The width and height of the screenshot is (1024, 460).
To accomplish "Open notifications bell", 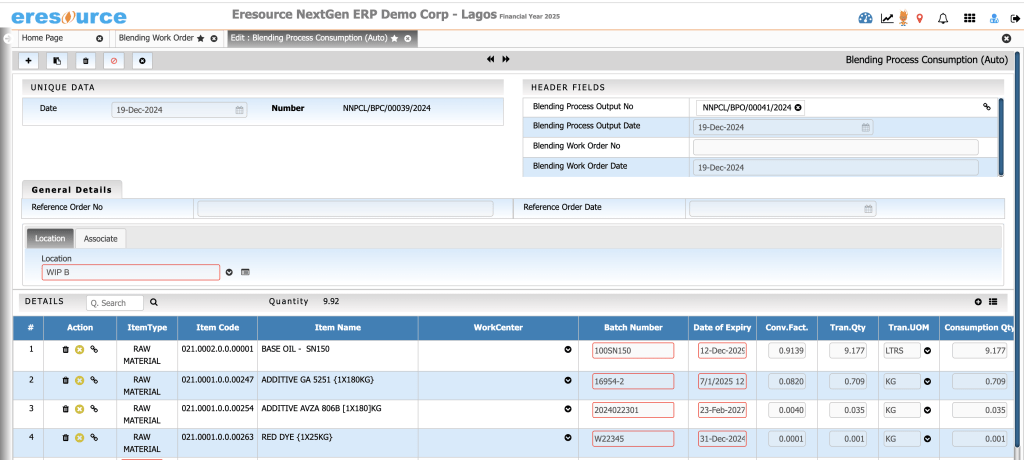I will (x=942, y=18).
